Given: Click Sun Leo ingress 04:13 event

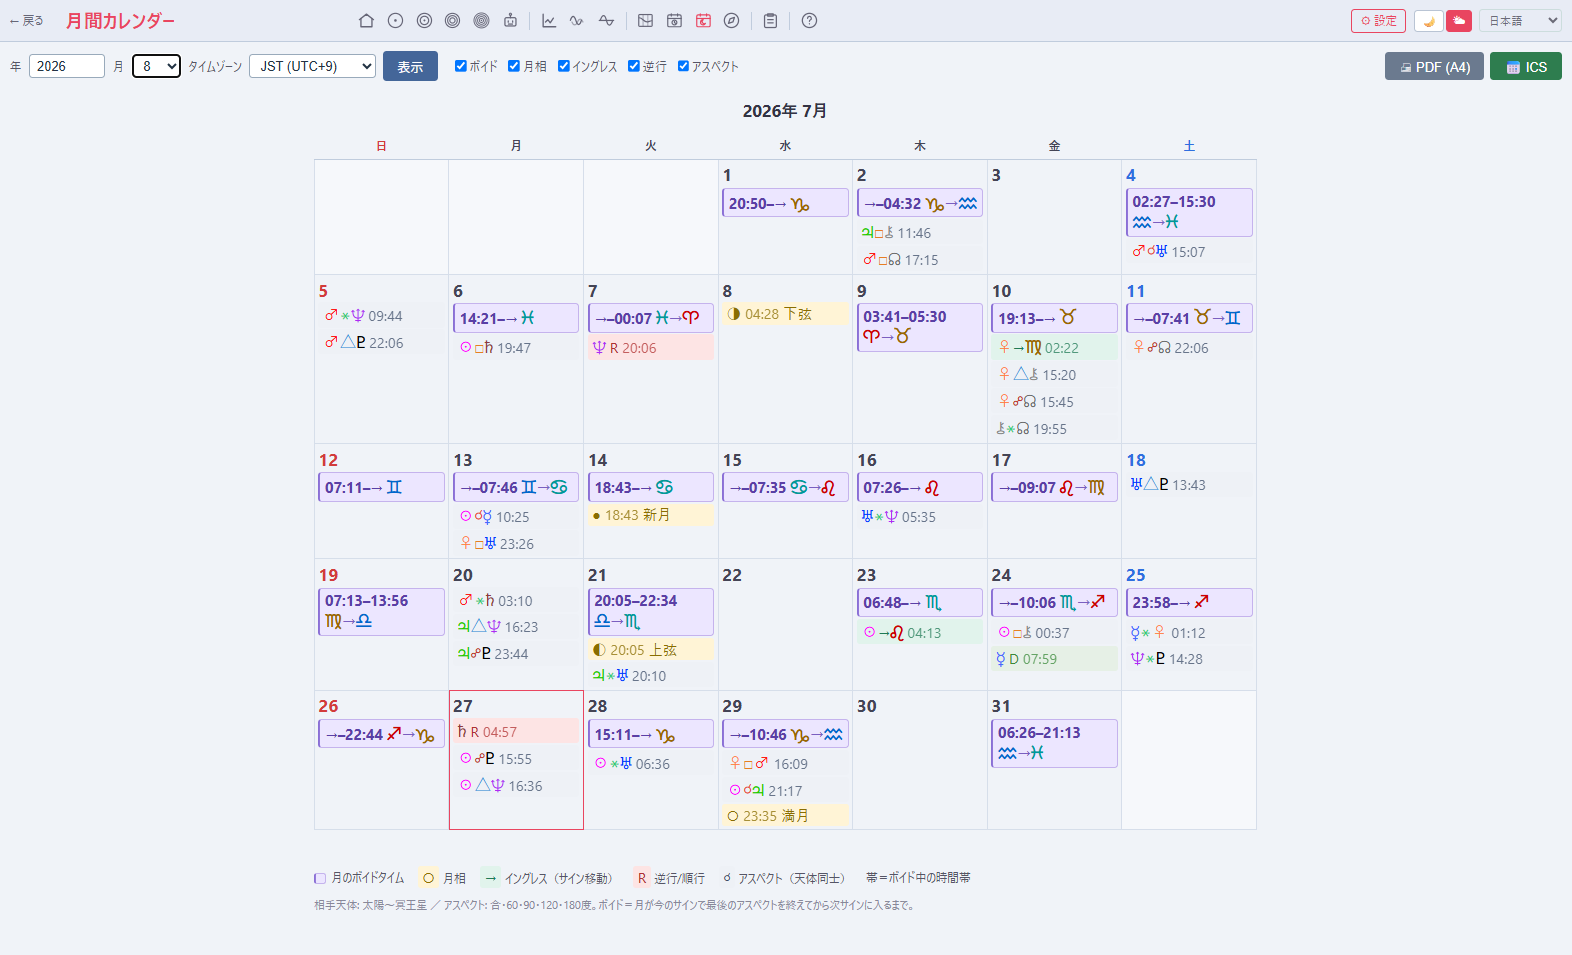Looking at the screenshot, I should [920, 633].
